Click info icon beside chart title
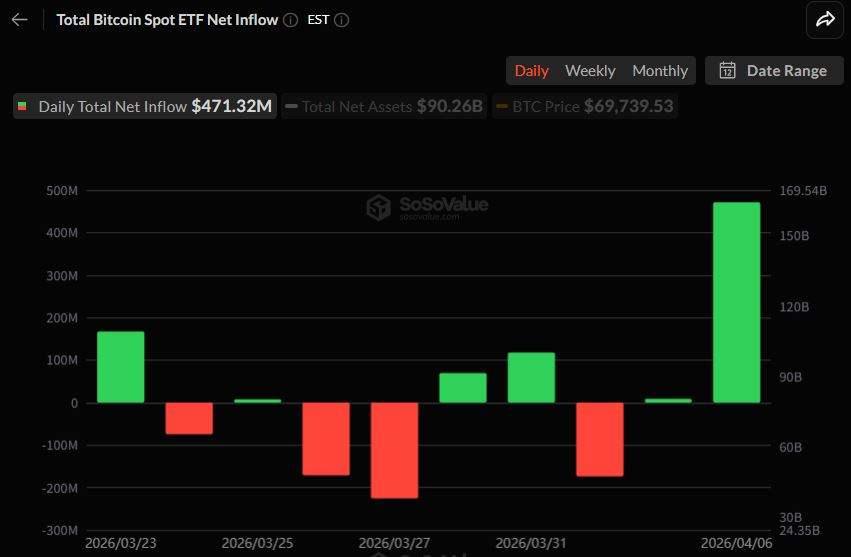The height and width of the screenshot is (557, 851). pos(290,20)
